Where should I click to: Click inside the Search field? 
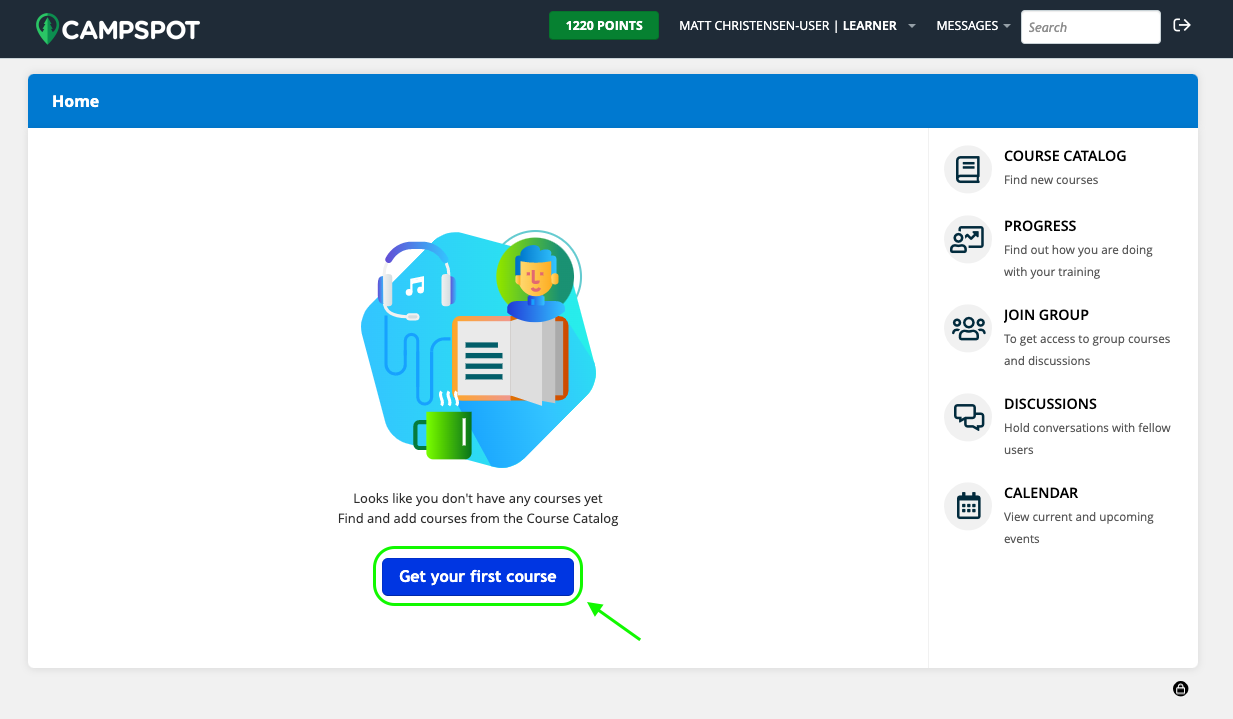click(x=1090, y=27)
